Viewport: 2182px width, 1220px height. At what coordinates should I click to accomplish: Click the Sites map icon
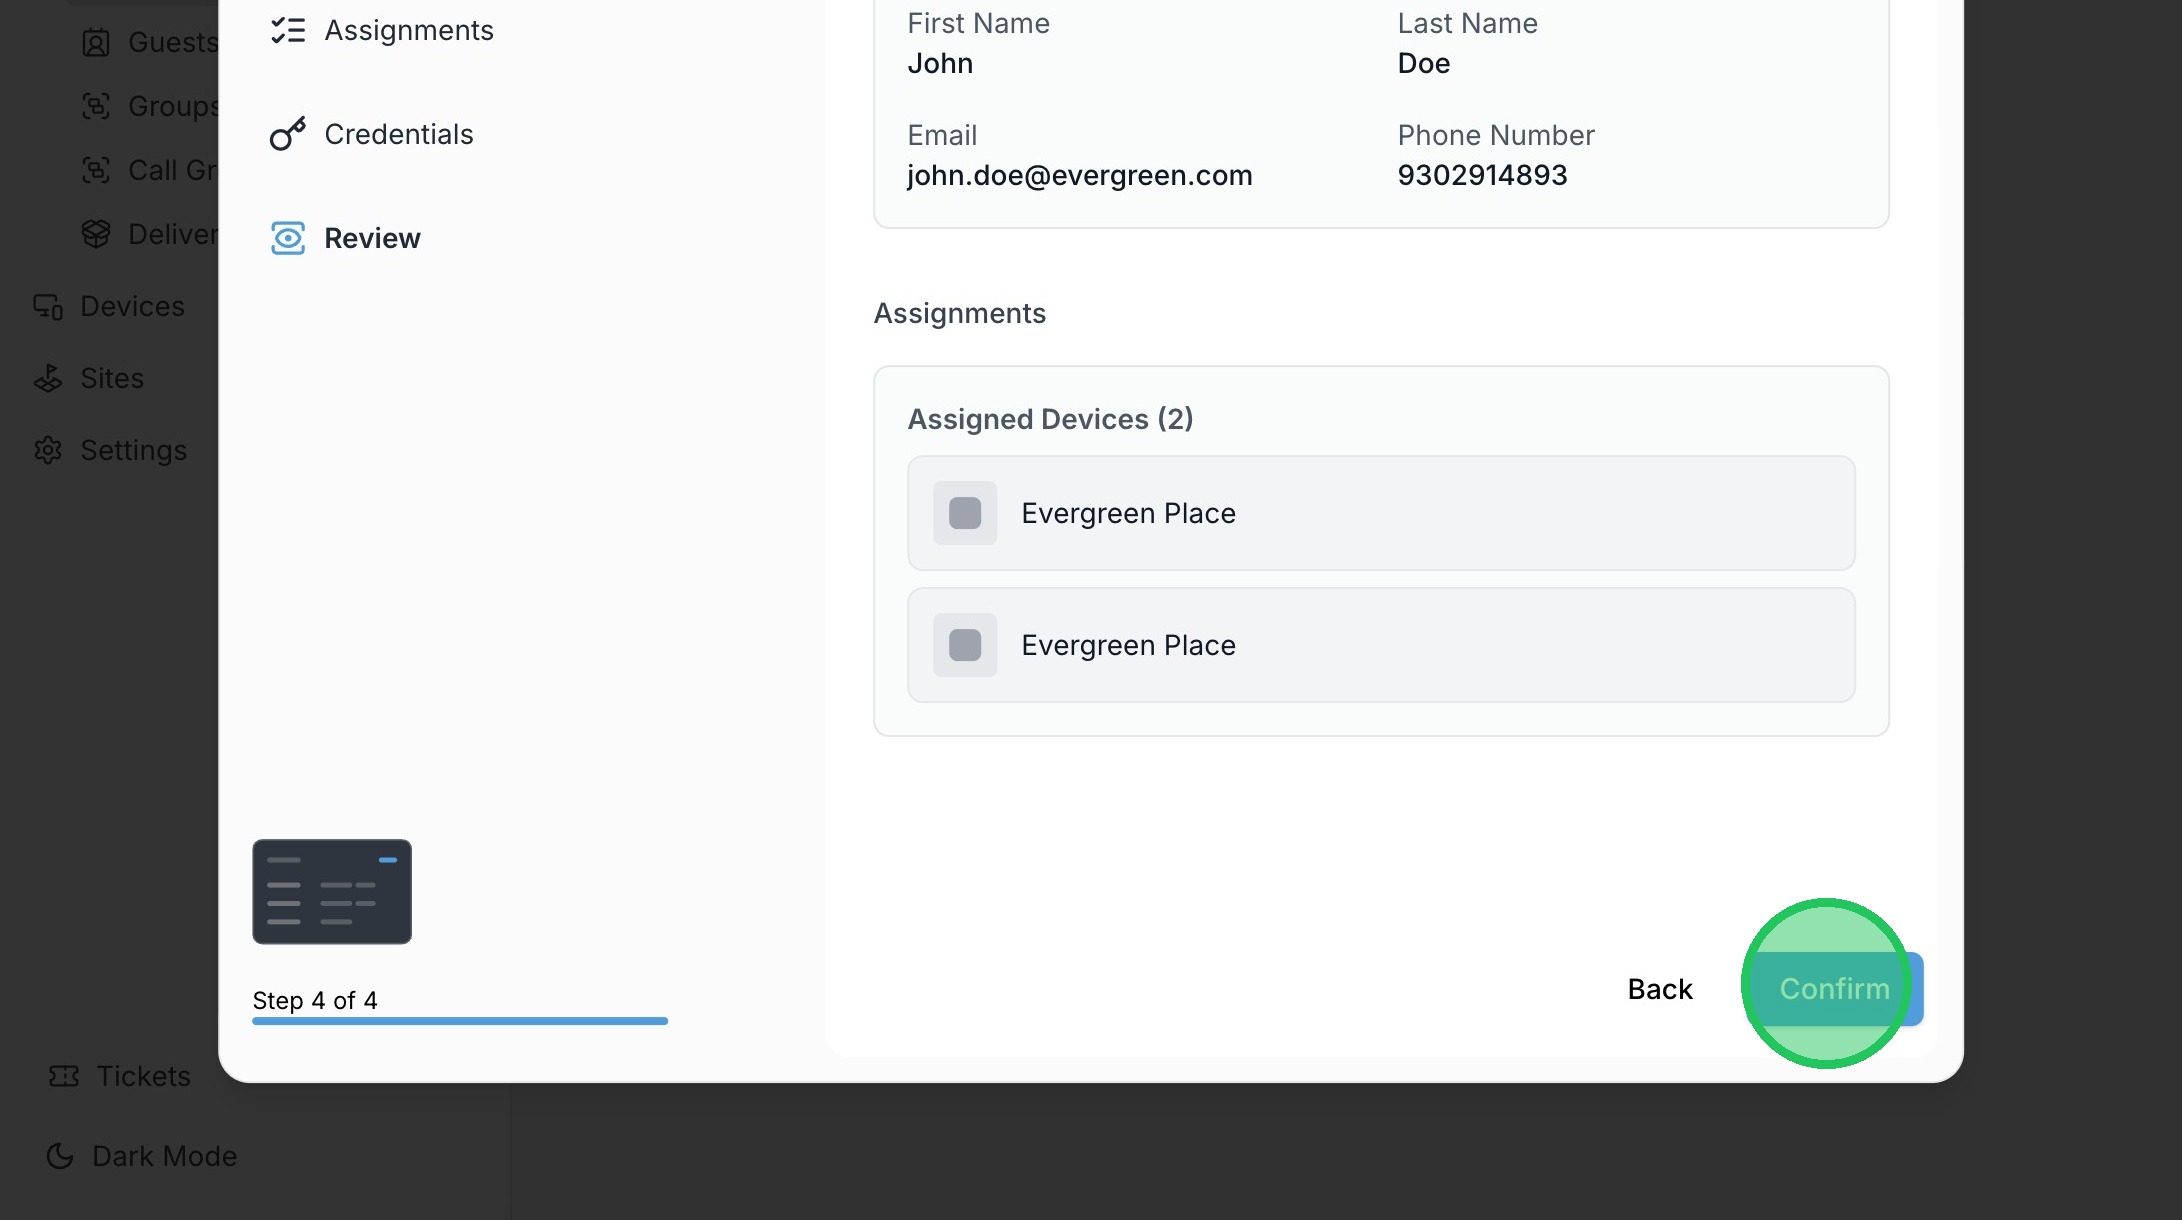point(48,378)
